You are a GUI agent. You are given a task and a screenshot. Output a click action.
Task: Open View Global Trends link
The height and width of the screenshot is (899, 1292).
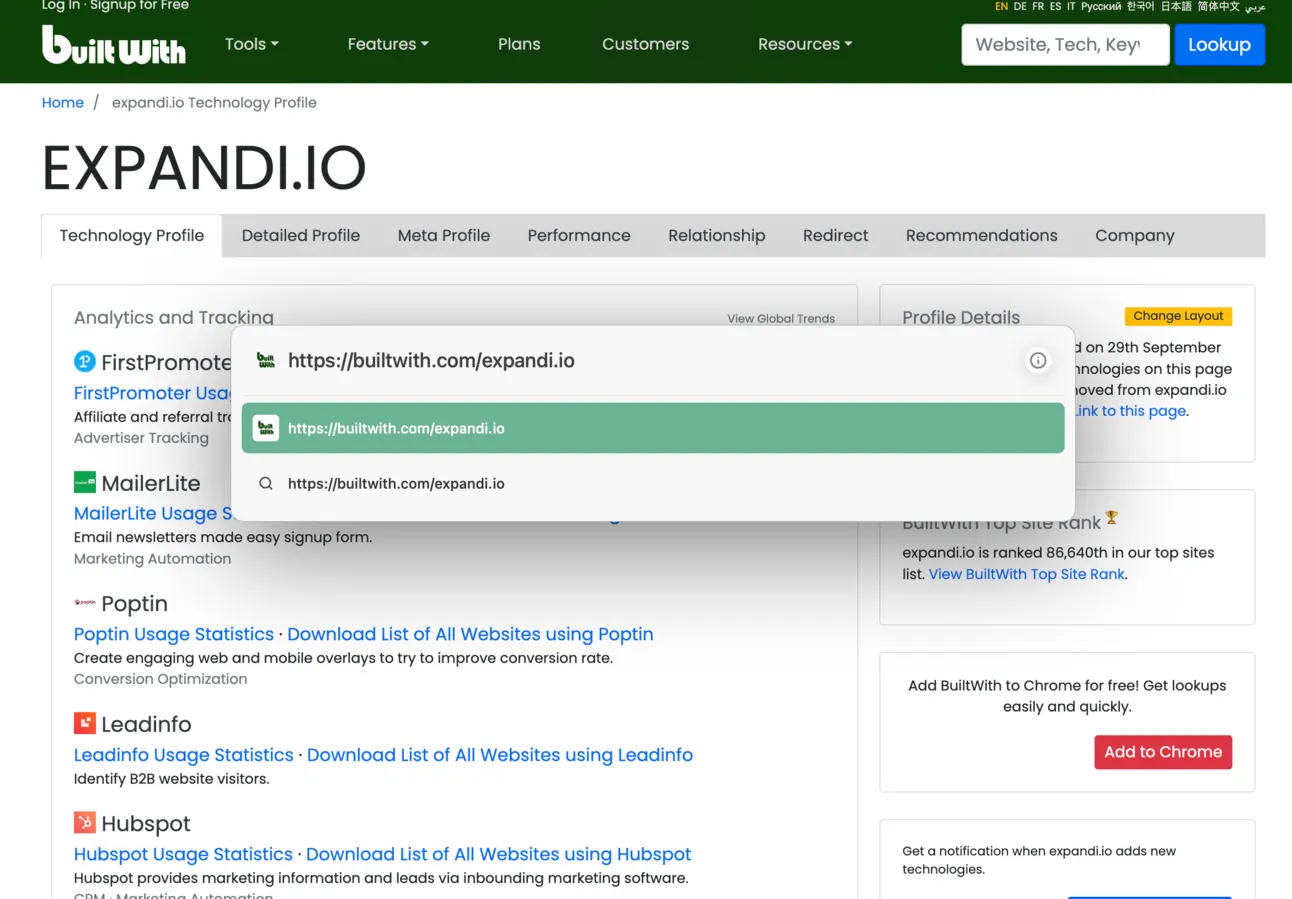781,318
